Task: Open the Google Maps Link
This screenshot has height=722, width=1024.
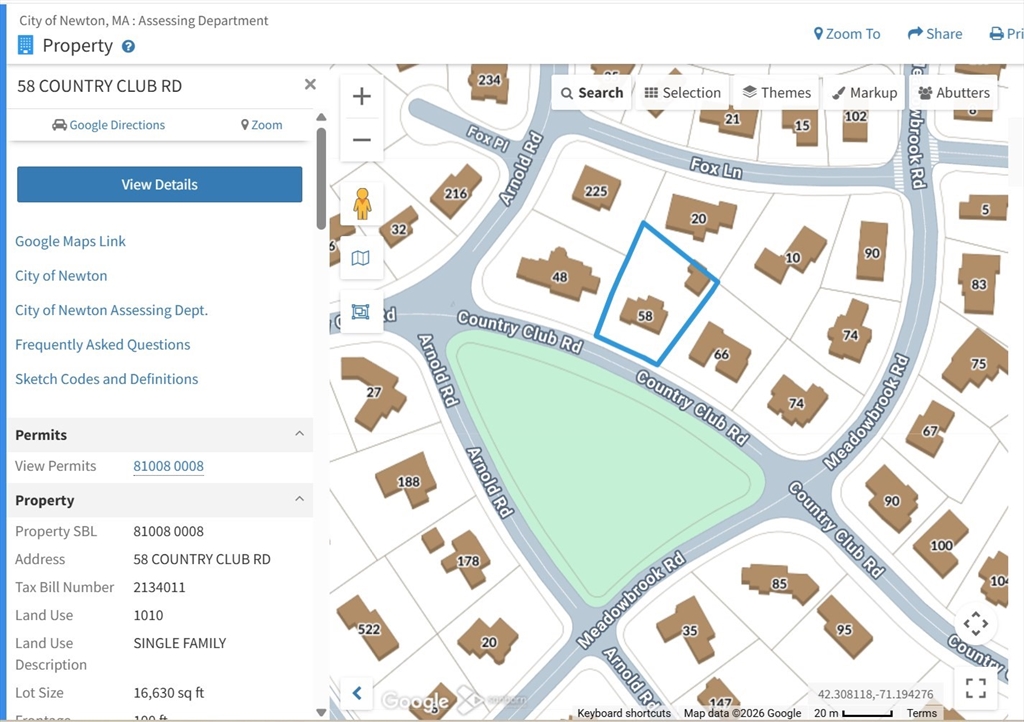Action: pyautogui.click(x=70, y=241)
